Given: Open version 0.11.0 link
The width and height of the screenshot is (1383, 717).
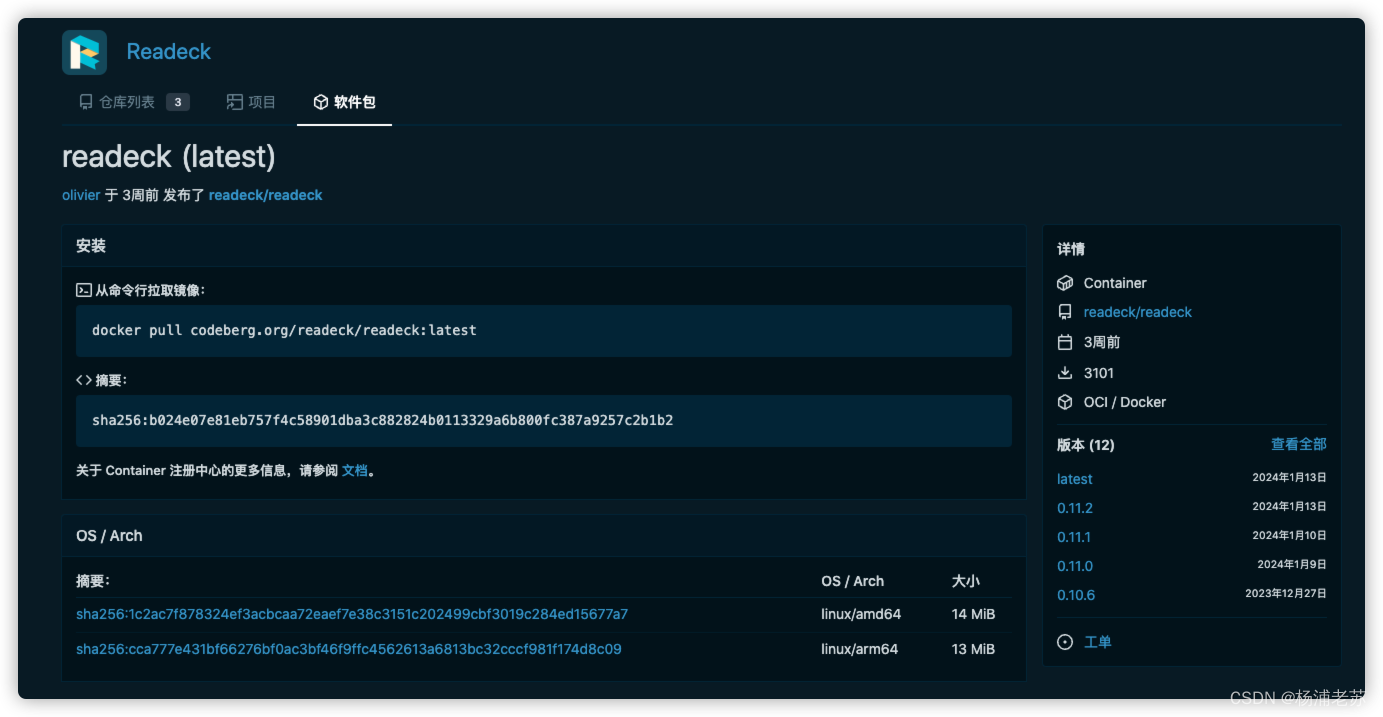Looking at the screenshot, I should [1075, 566].
